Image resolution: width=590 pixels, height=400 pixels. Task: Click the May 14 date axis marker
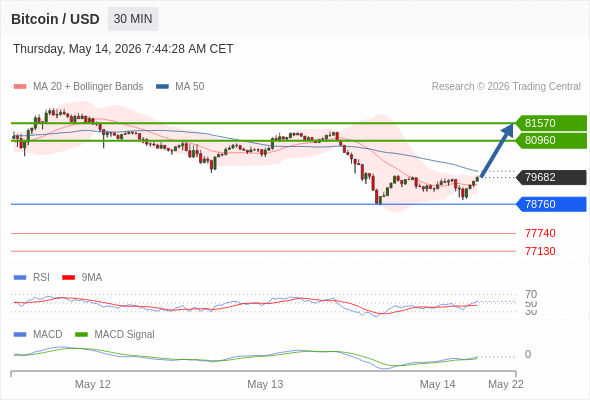[437, 384]
